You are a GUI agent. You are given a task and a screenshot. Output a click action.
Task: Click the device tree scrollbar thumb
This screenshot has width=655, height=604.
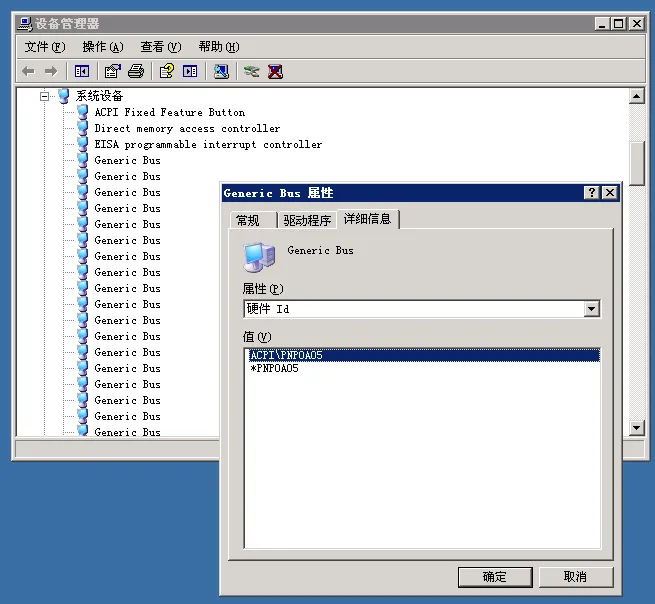pyautogui.click(x=636, y=163)
